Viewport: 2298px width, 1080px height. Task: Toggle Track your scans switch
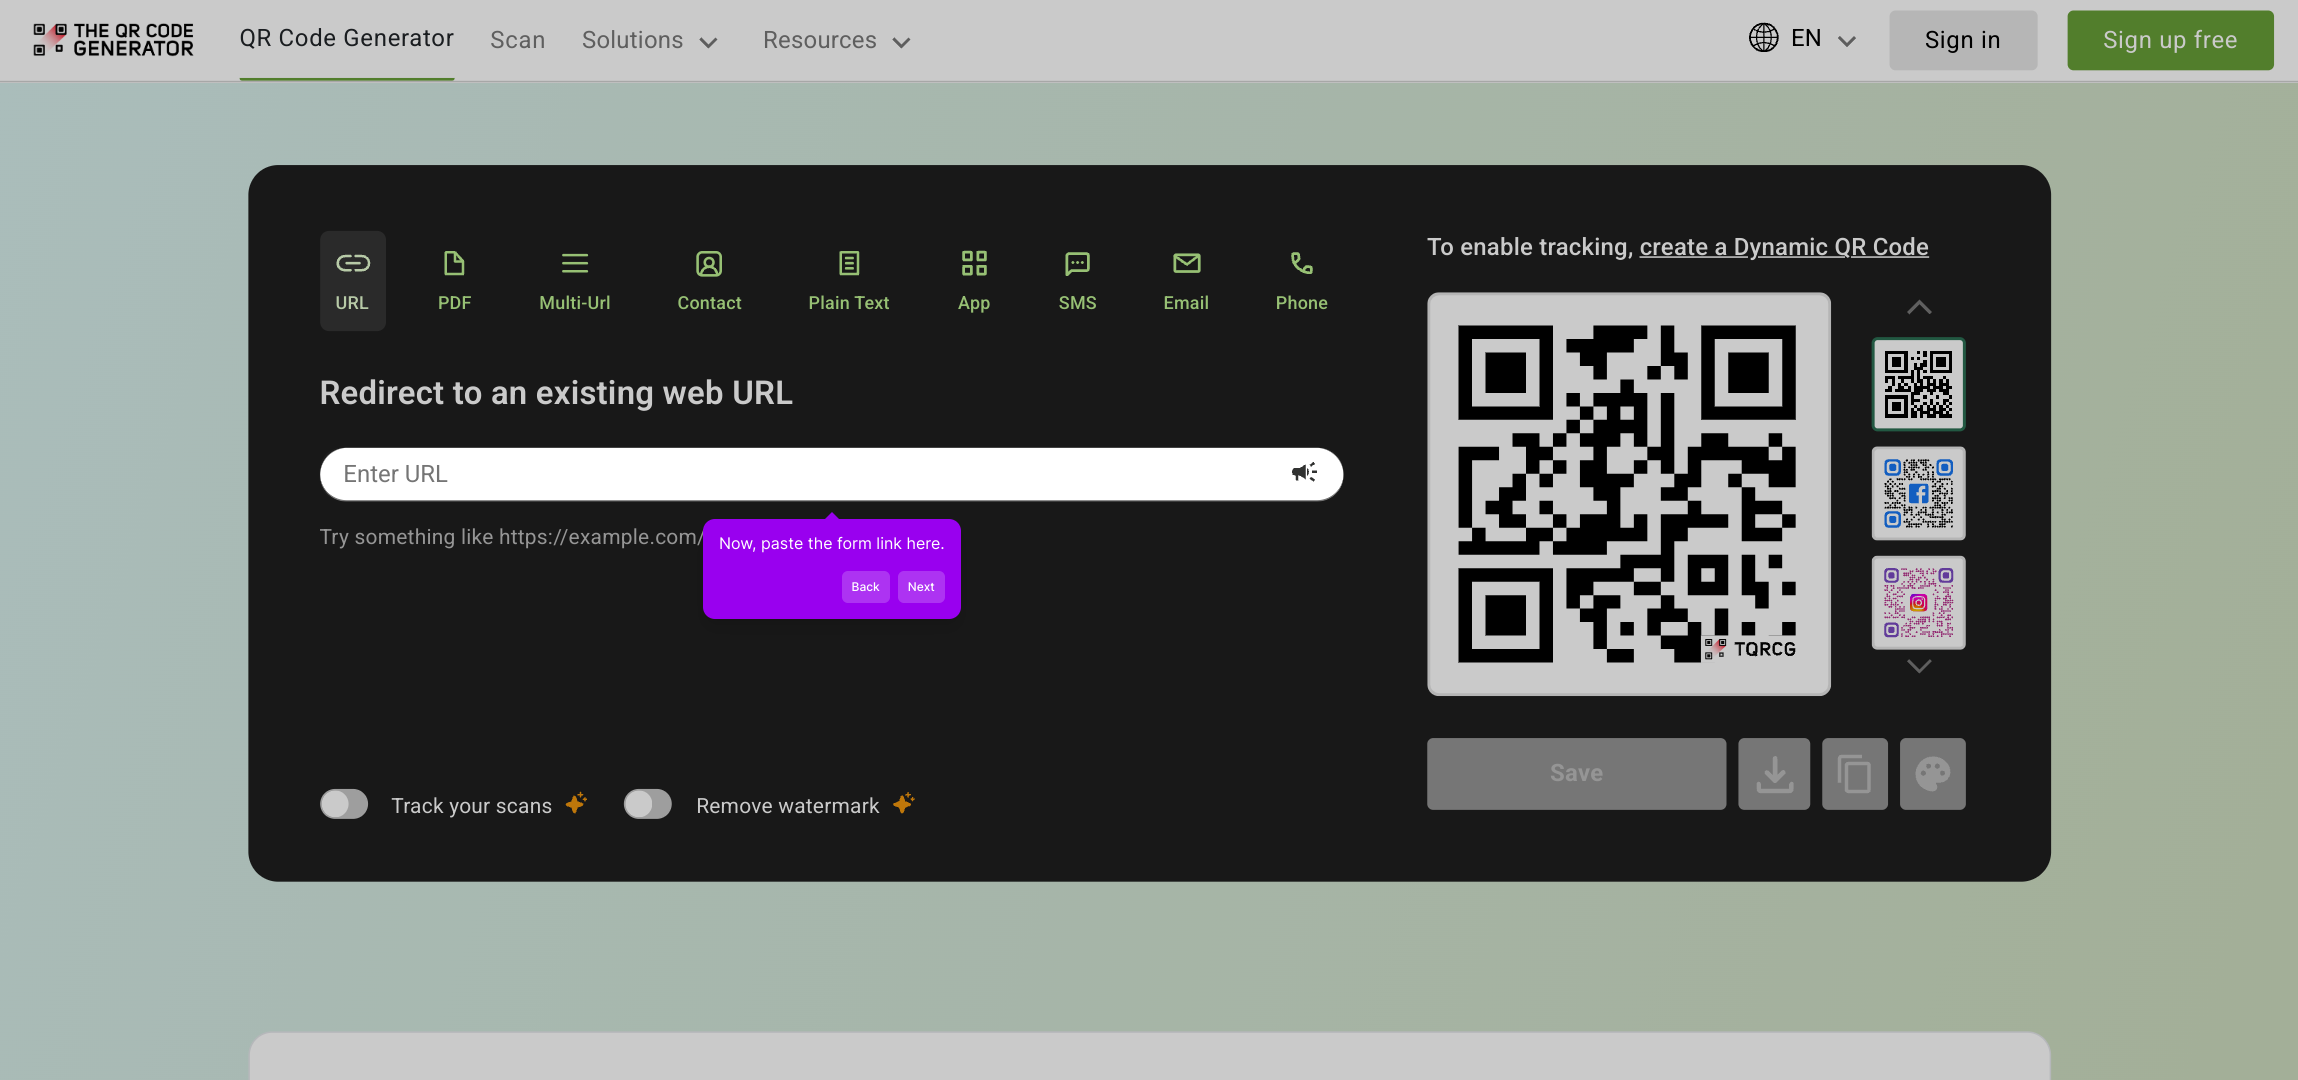pos(344,804)
